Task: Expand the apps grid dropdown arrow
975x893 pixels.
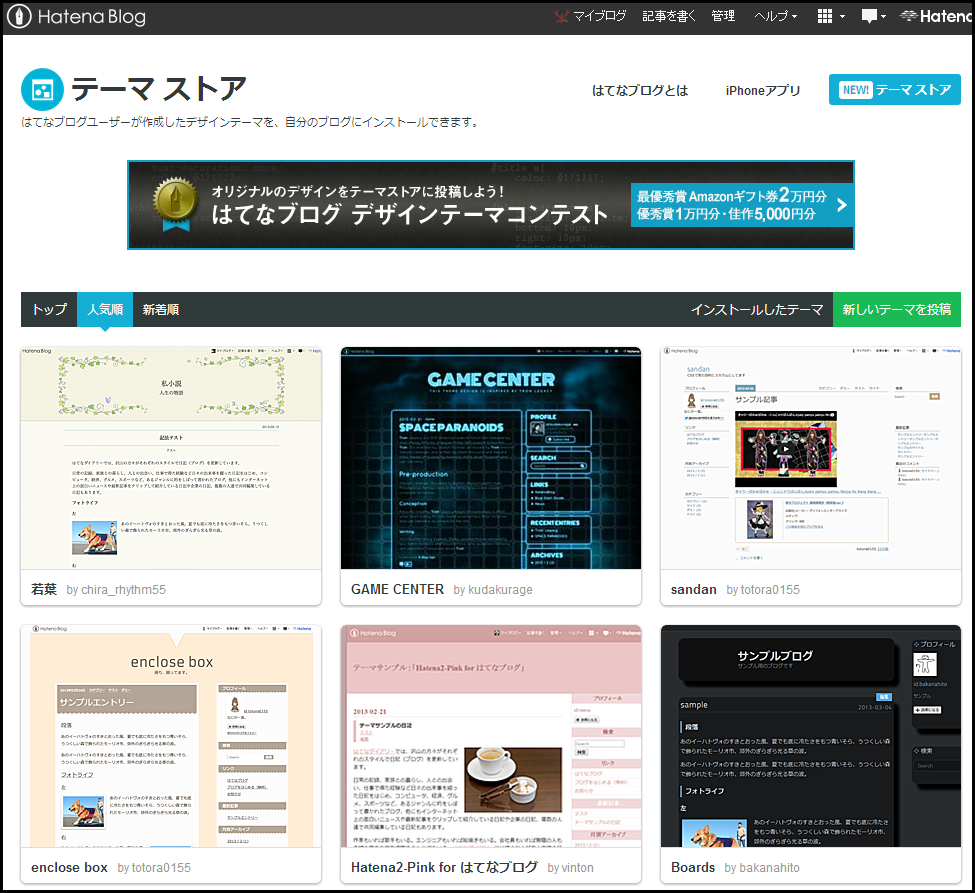Action: (843, 17)
